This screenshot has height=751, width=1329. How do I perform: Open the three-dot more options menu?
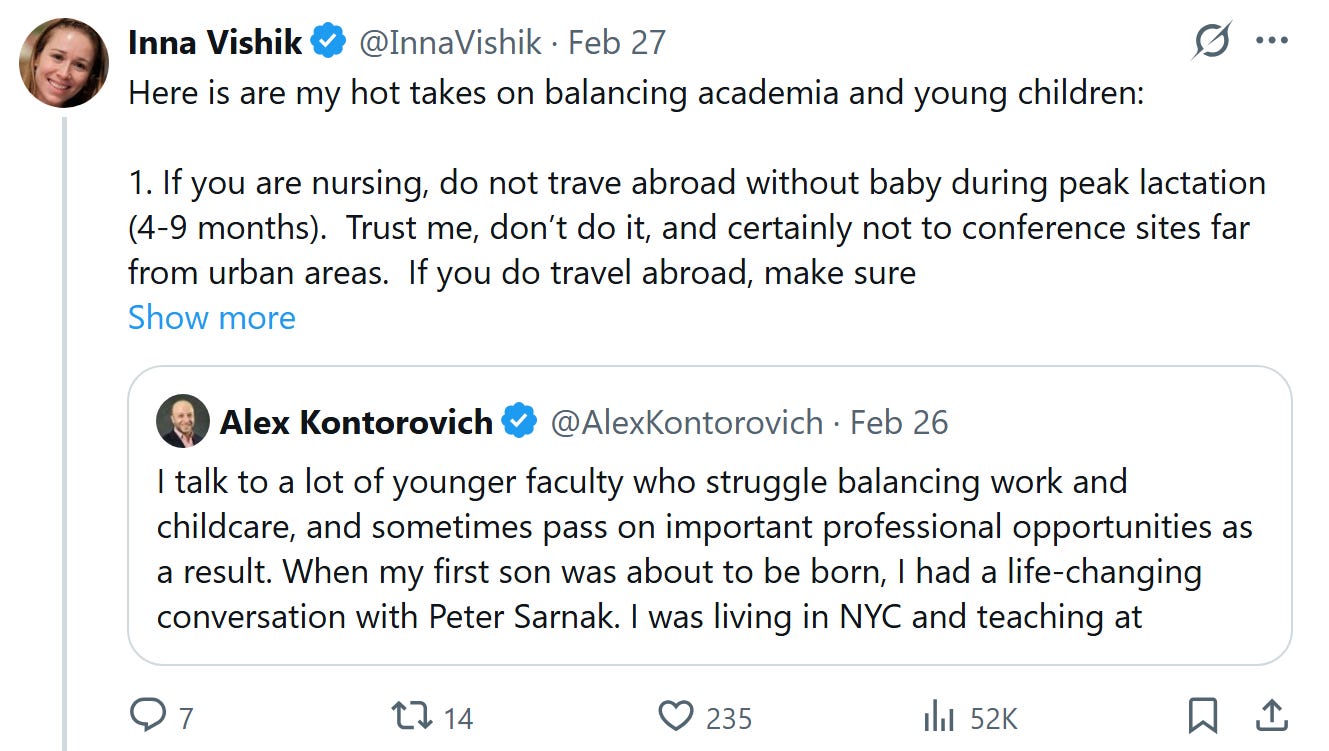point(1271,41)
